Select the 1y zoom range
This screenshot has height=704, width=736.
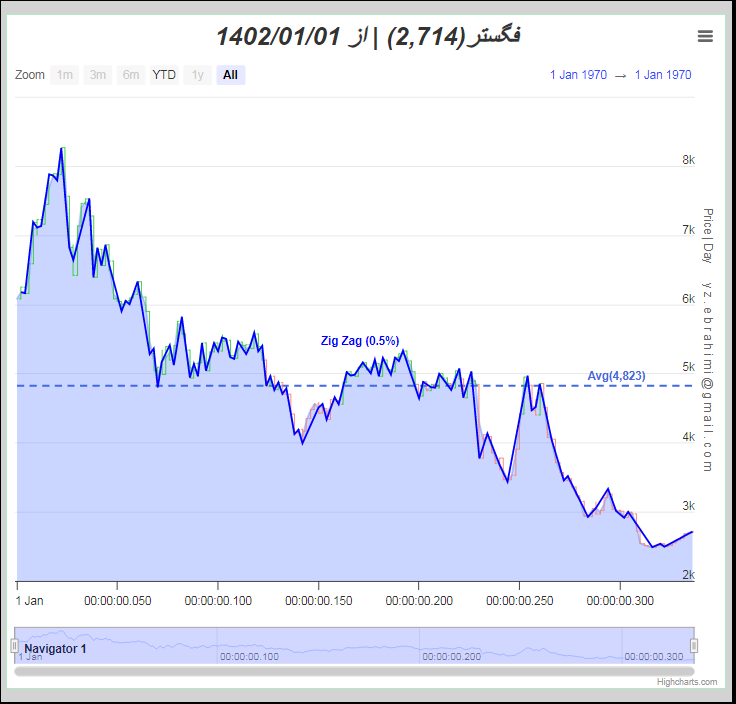tap(198, 75)
